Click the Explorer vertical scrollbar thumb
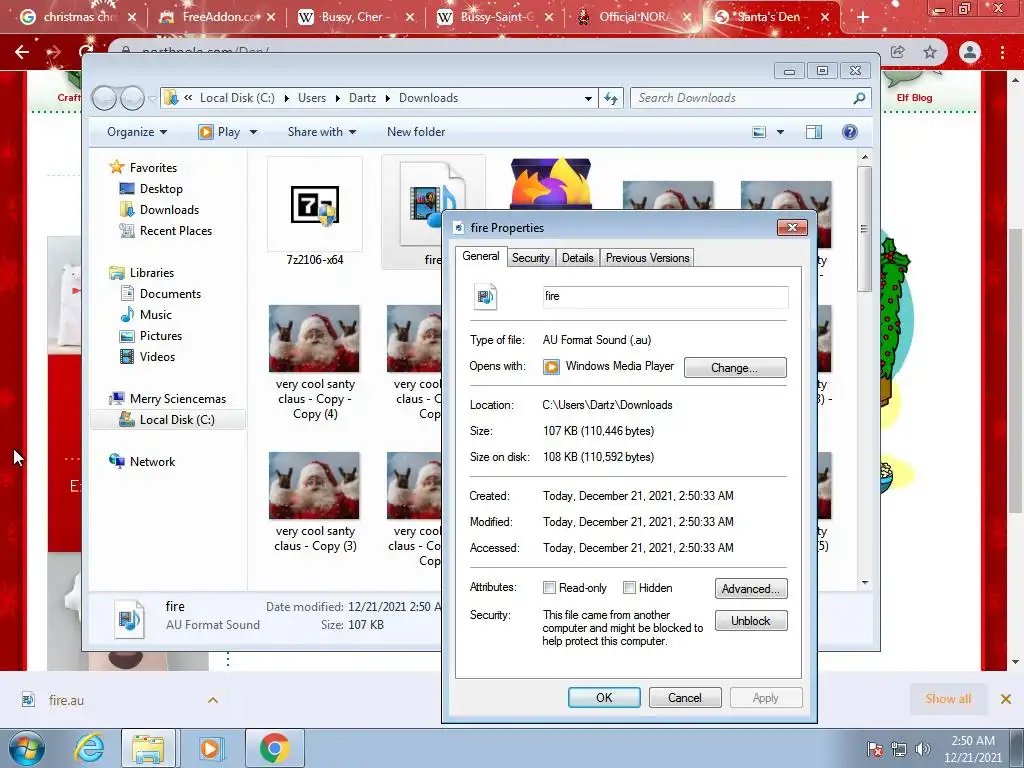The width and height of the screenshot is (1024, 768). pos(865,229)
